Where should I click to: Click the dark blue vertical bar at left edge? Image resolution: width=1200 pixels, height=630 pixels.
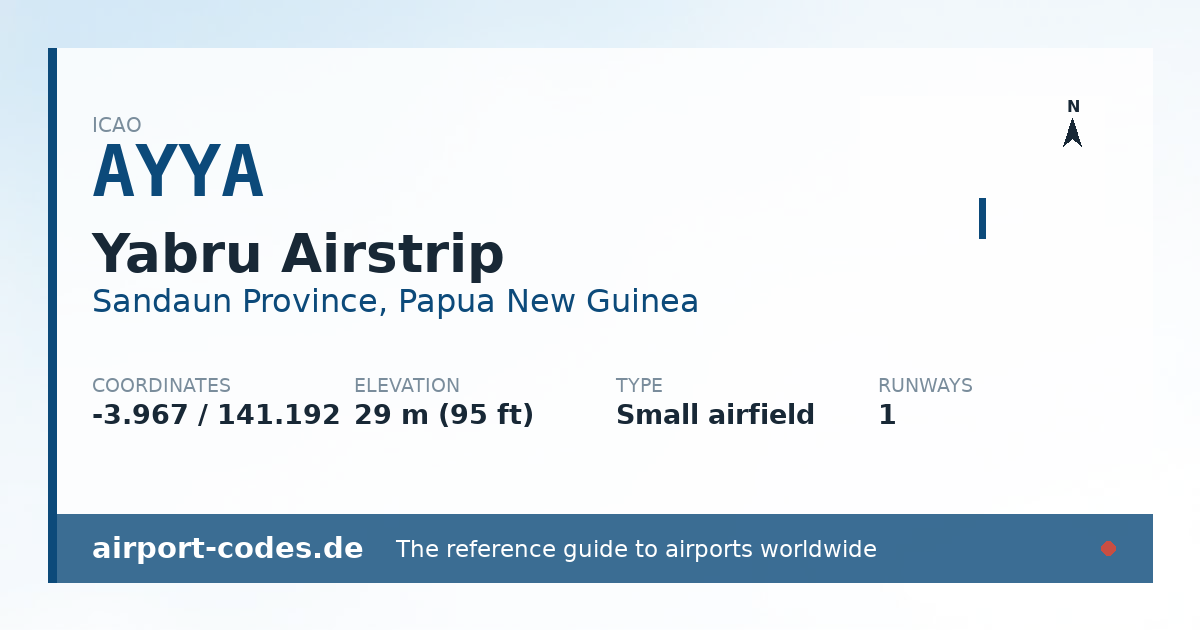[x=52, y=315]
